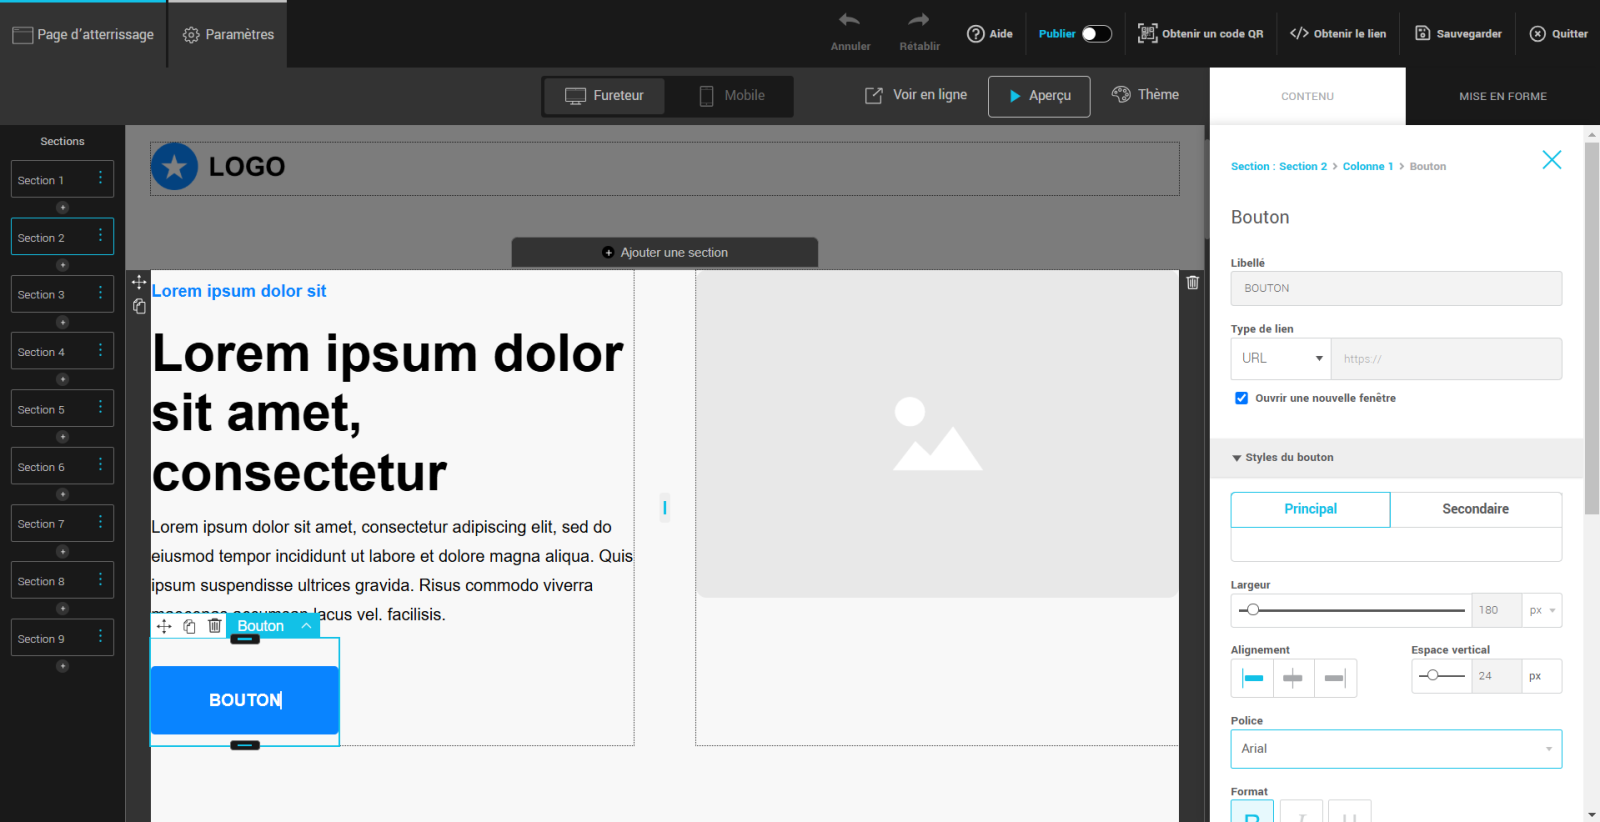Image resolution: width=1600 pixels, height=822 pixels.
Task: Open the Police font dropdown showing Arial
Action: pos(1395,749)
